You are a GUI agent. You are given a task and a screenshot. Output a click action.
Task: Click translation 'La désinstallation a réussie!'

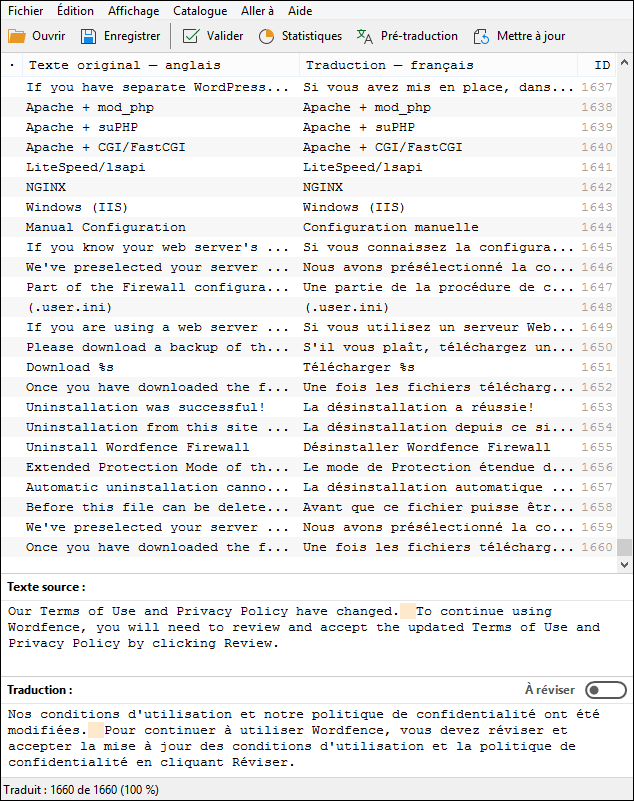click(418, 407)
